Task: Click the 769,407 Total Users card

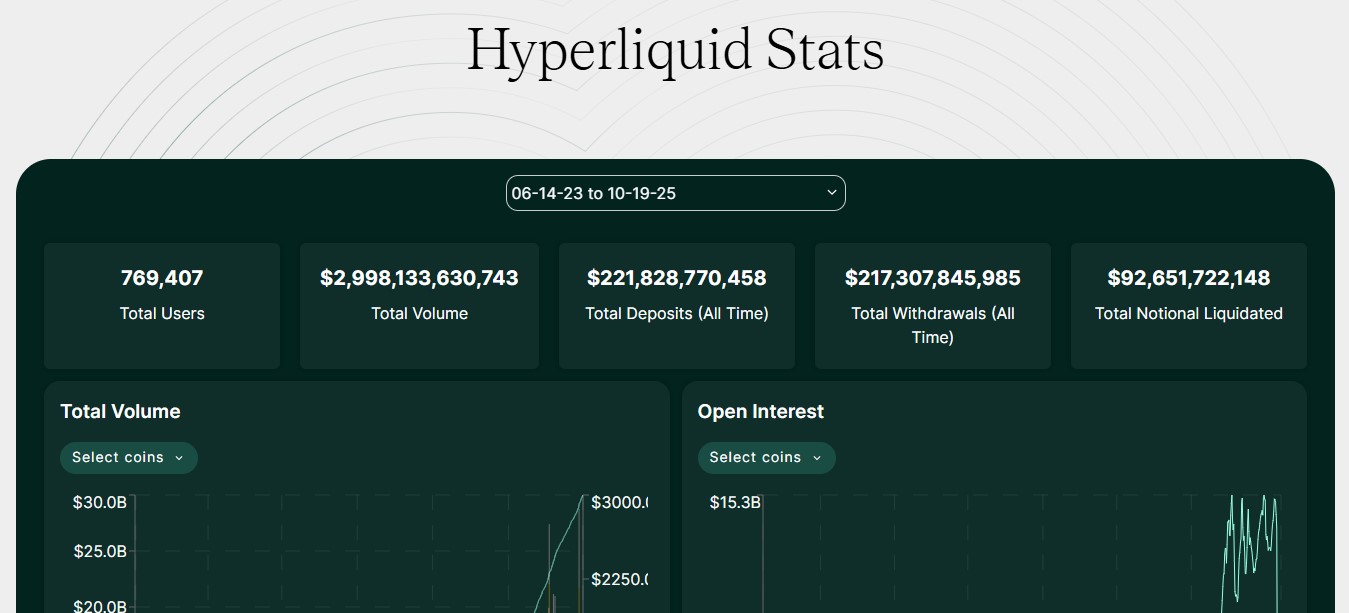Action: click(162, 305)
